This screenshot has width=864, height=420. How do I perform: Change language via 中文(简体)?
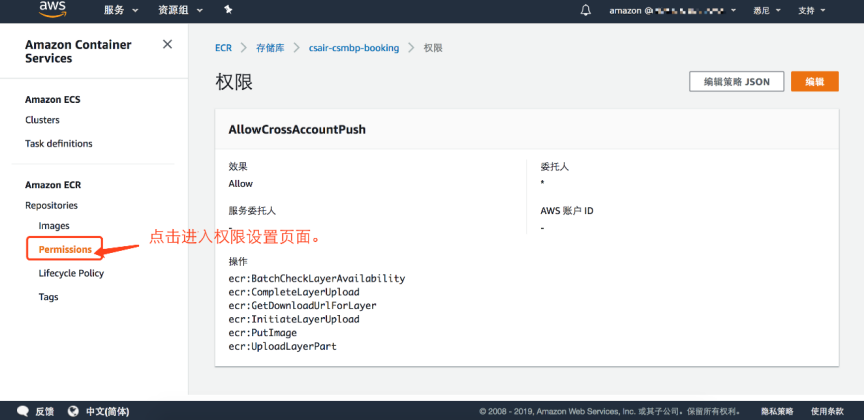pyautogui.click(x=107, y=411)
